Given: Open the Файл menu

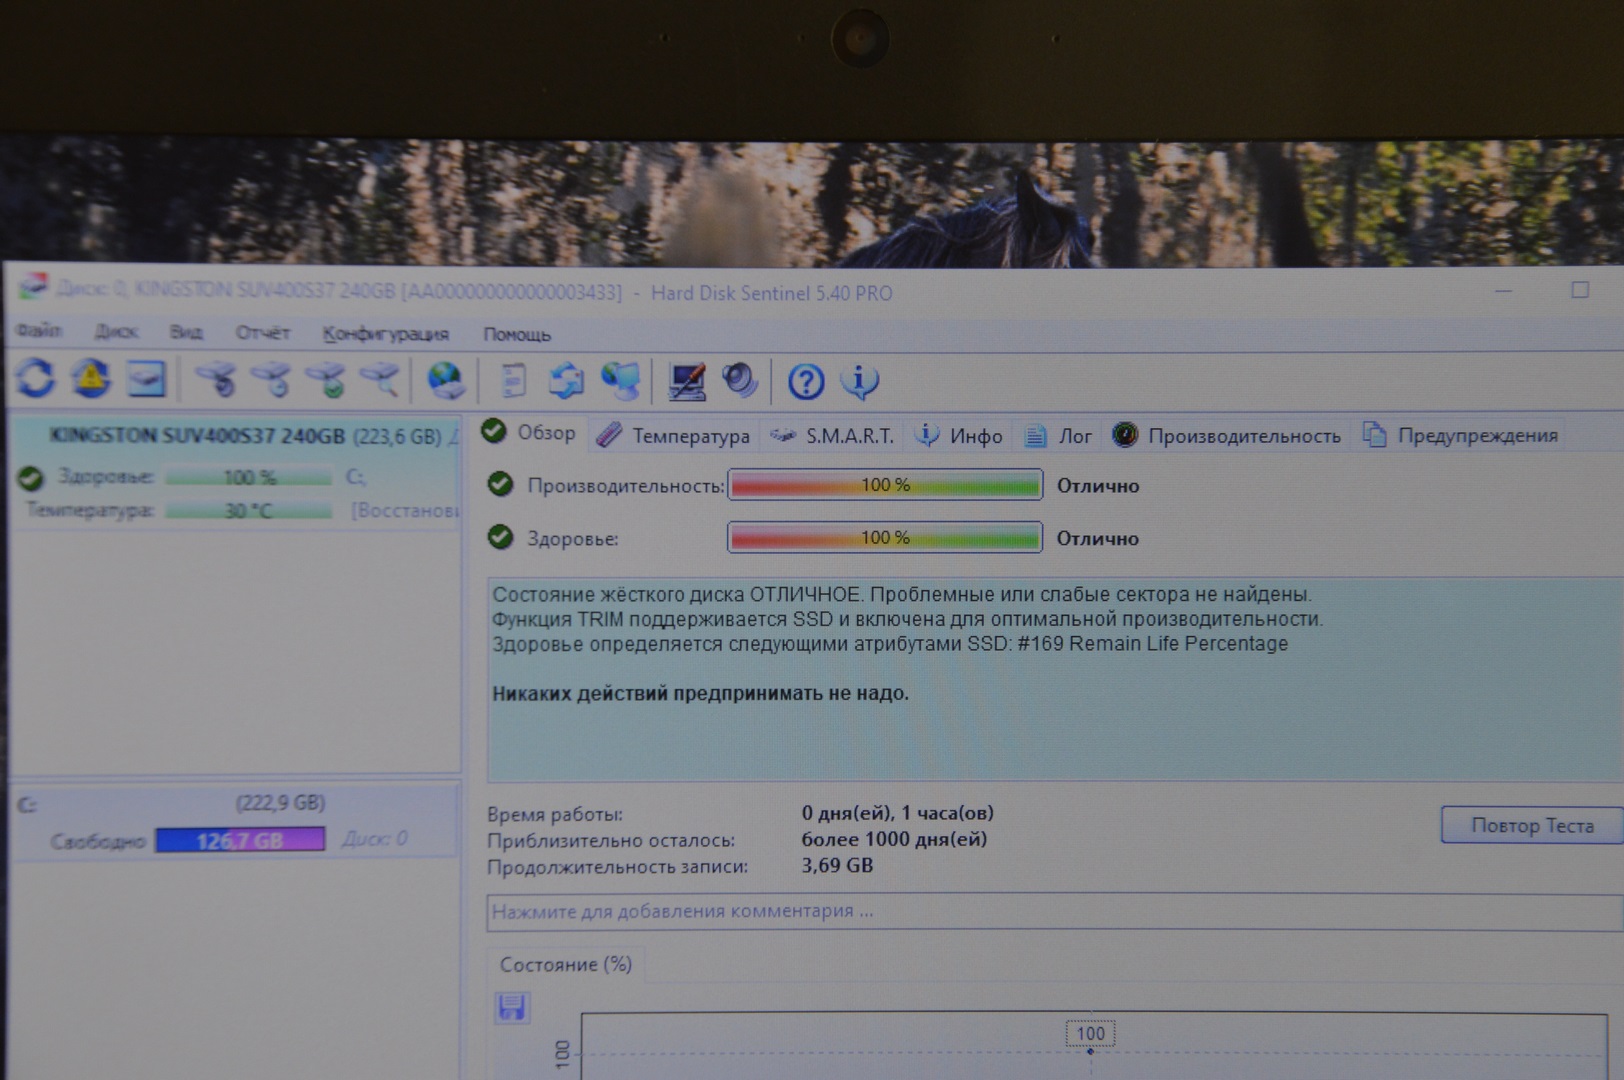Looking at the screenshot, I should [39, 331].
